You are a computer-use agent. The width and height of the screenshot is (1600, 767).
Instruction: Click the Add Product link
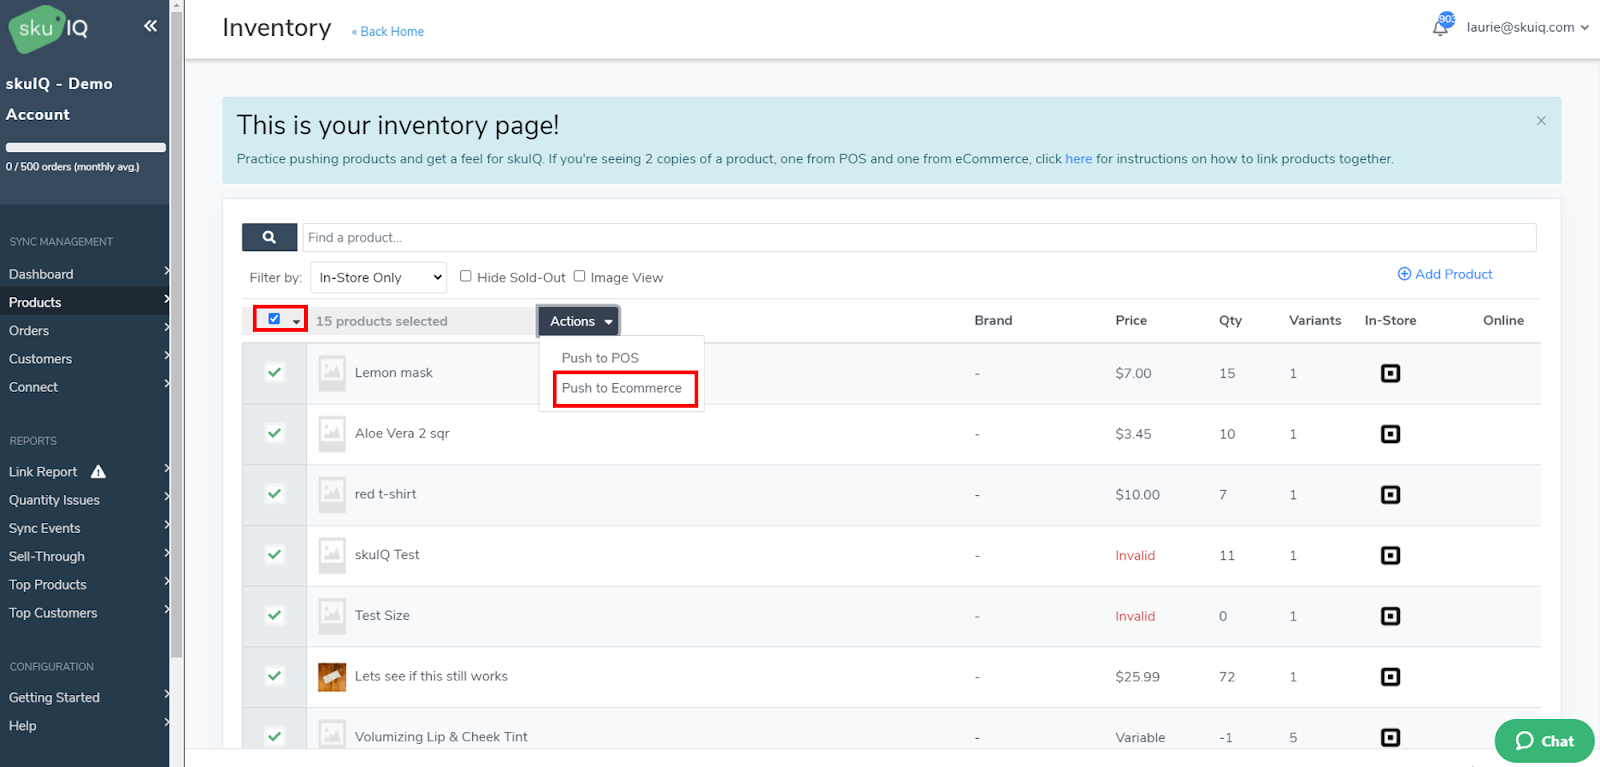[x=1445, y=274]
